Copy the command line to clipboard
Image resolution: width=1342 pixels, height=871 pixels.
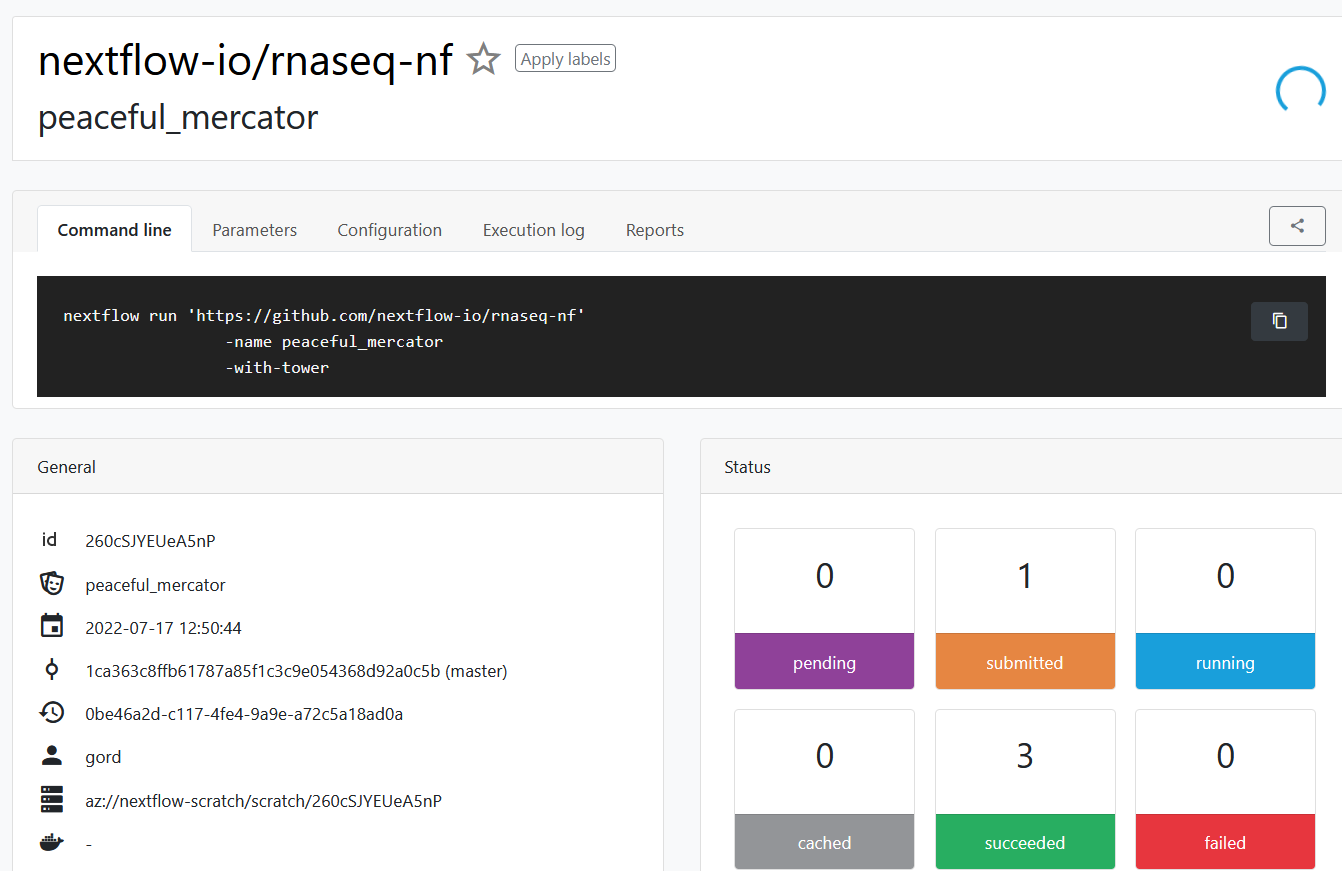click(1279, 321)
